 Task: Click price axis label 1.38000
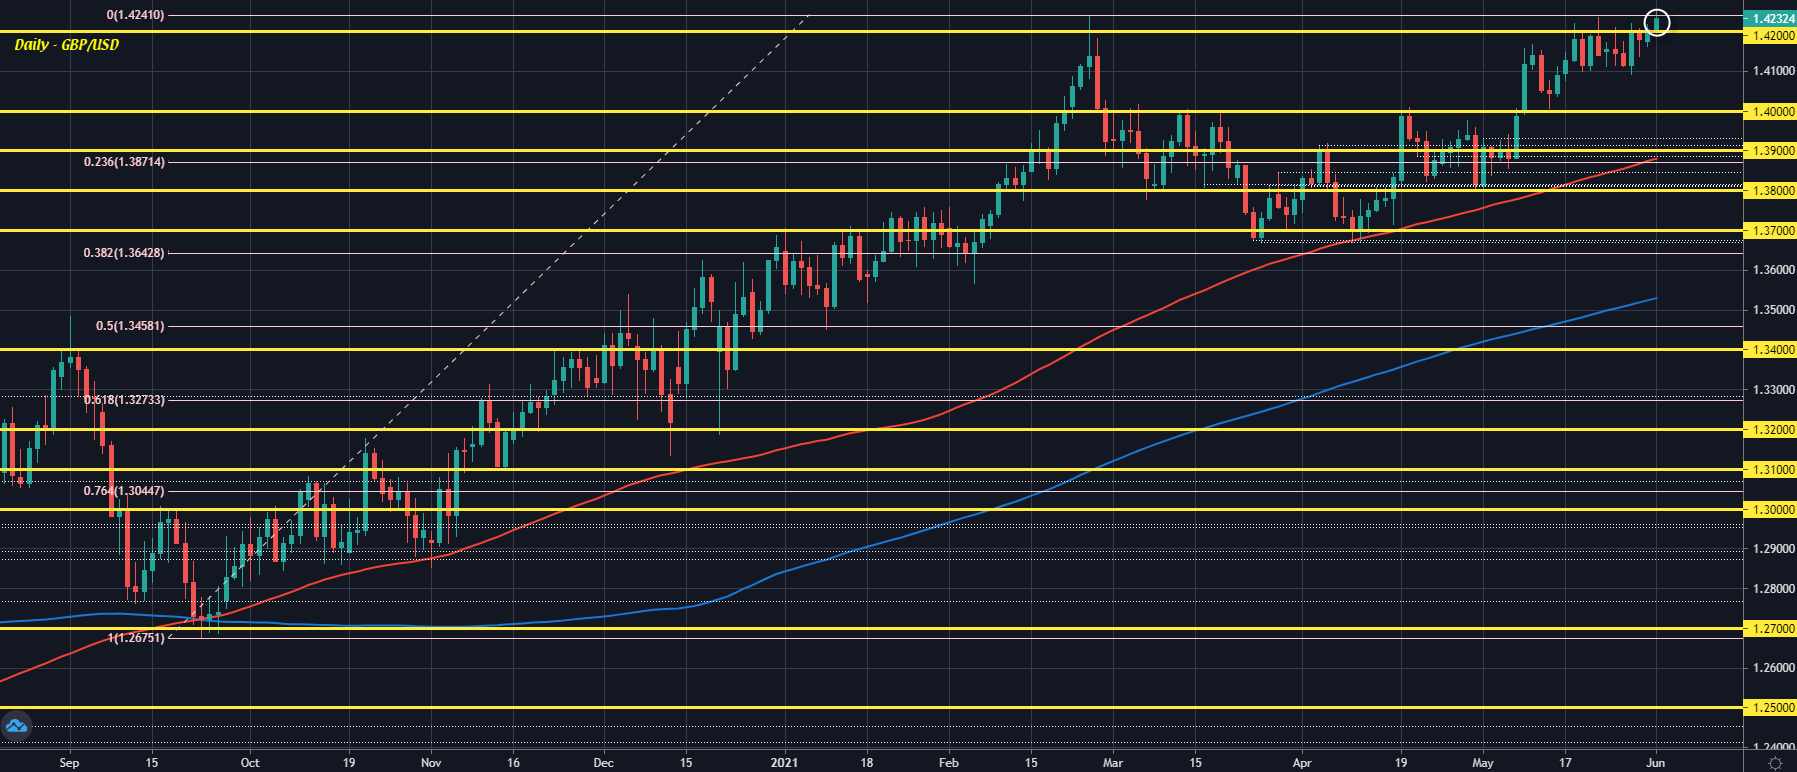(1769, 190)
